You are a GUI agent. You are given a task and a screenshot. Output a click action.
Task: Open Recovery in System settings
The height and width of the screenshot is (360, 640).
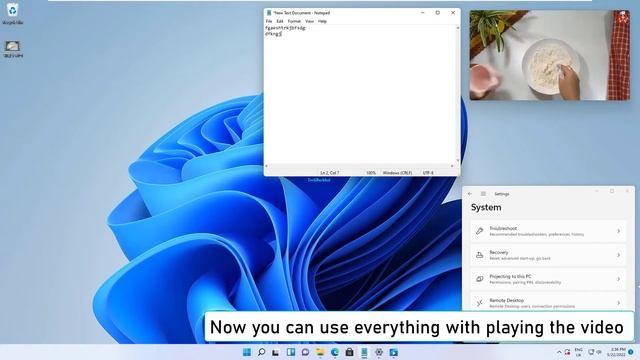point(548,255)
